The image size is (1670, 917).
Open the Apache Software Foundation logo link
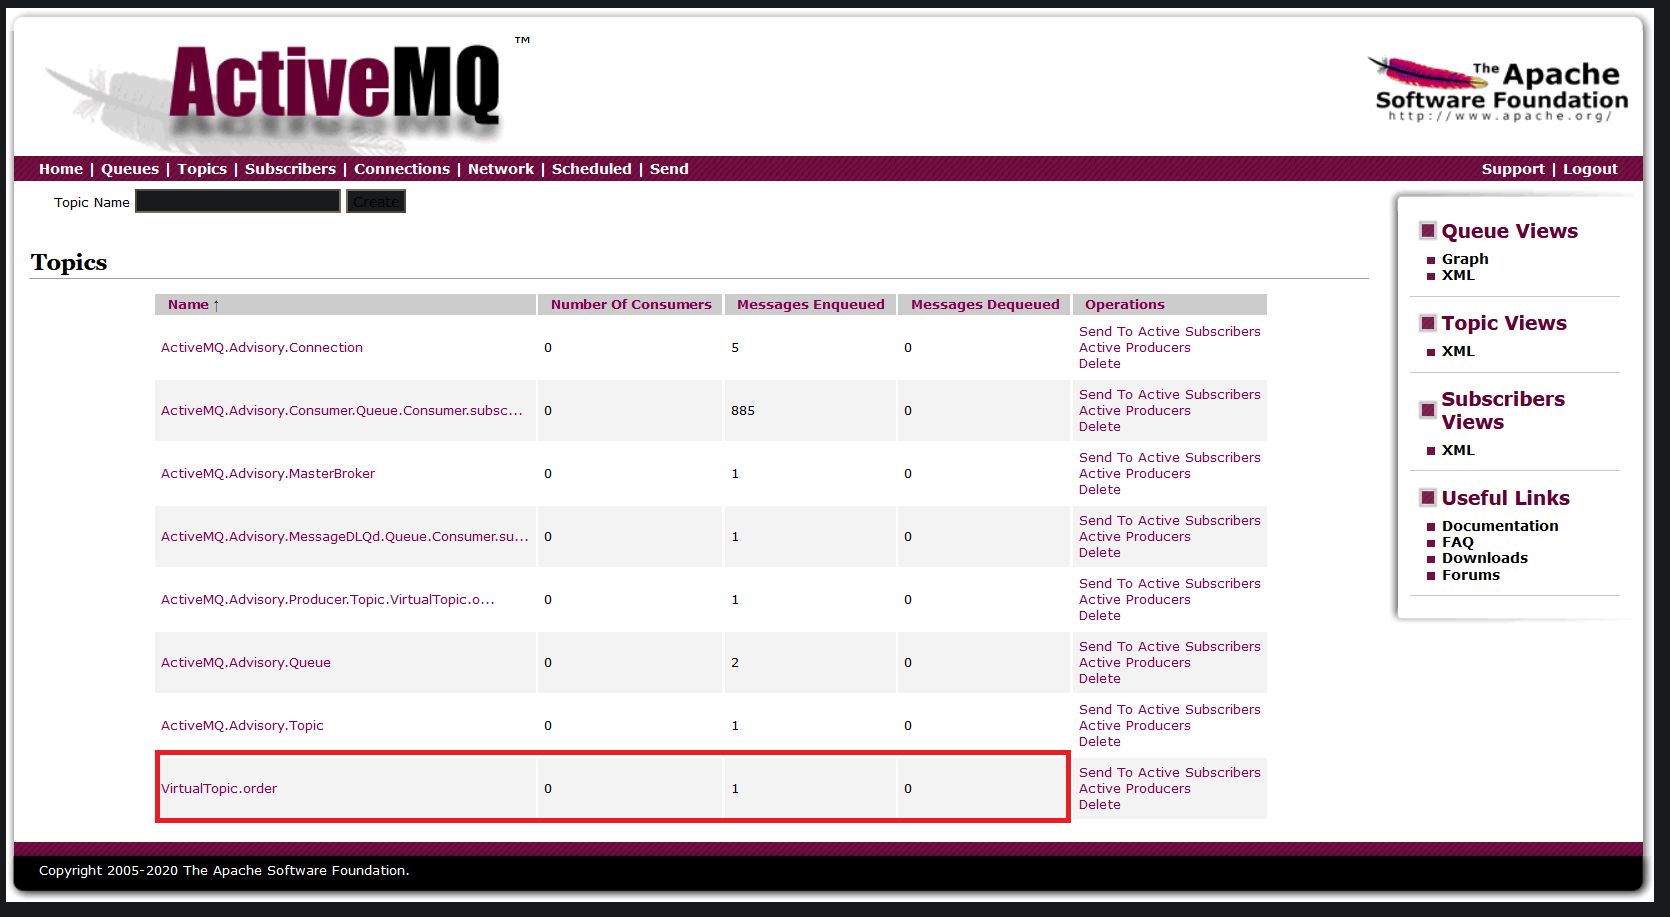click(x=1497, y=89)
